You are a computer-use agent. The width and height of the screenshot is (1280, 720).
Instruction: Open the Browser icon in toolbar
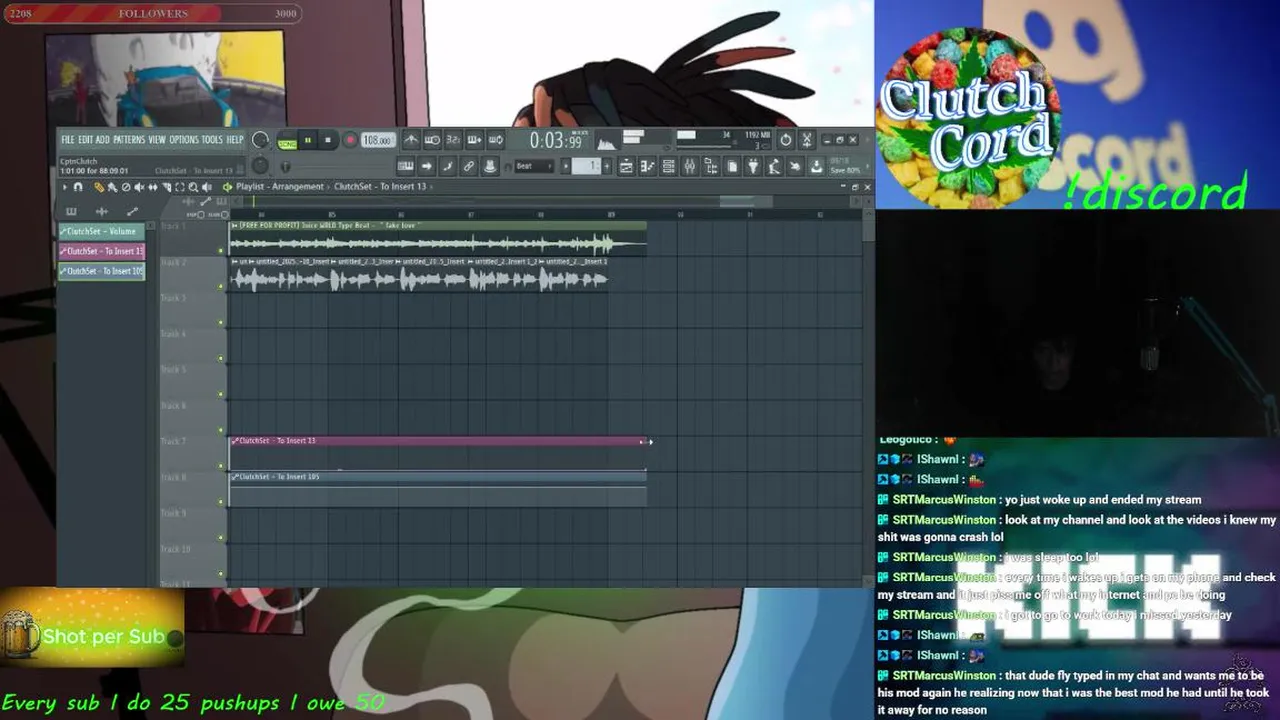point(711,166)
